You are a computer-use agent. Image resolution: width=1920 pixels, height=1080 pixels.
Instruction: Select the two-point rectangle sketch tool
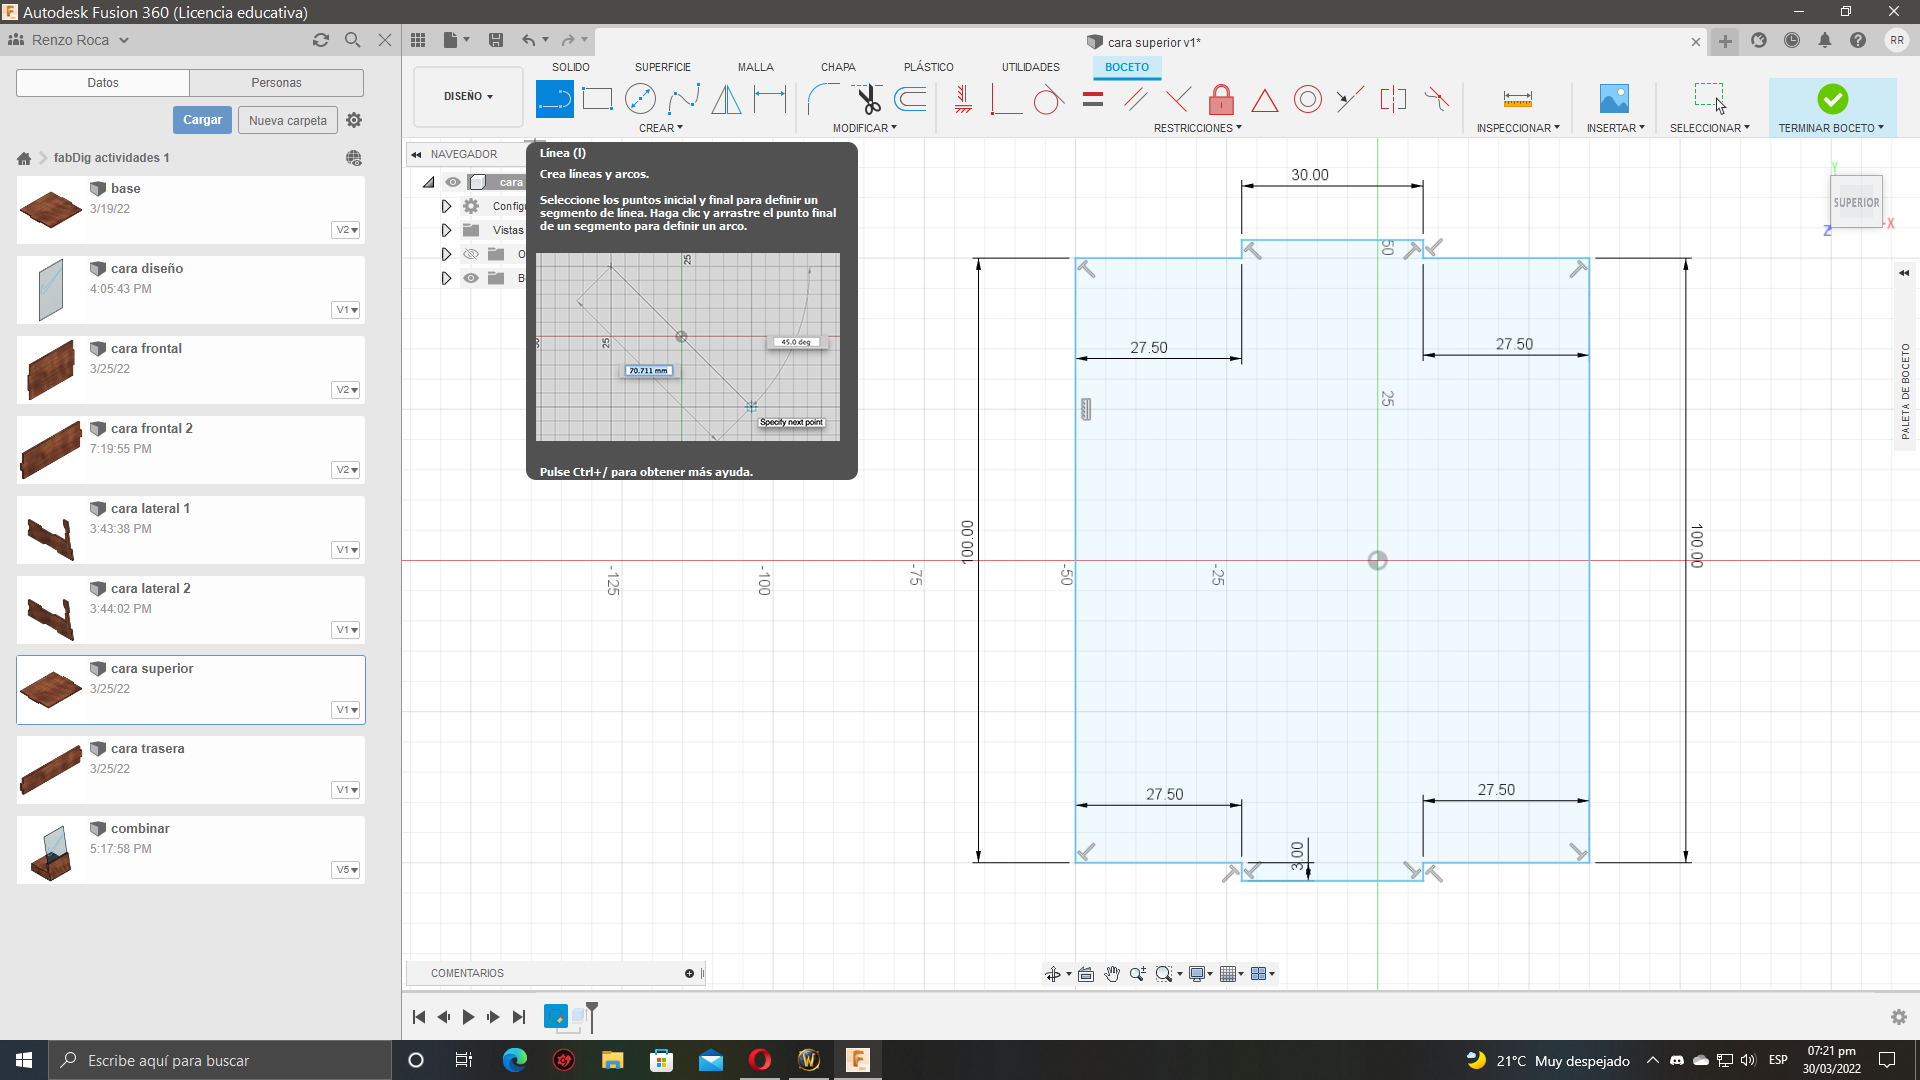click(x=597, y=99)
